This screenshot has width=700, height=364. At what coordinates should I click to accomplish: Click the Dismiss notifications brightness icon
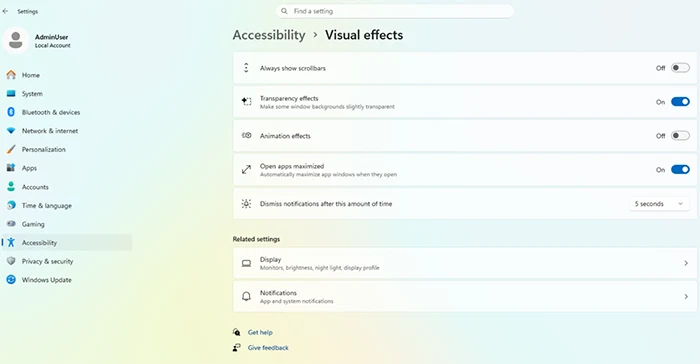246,204
